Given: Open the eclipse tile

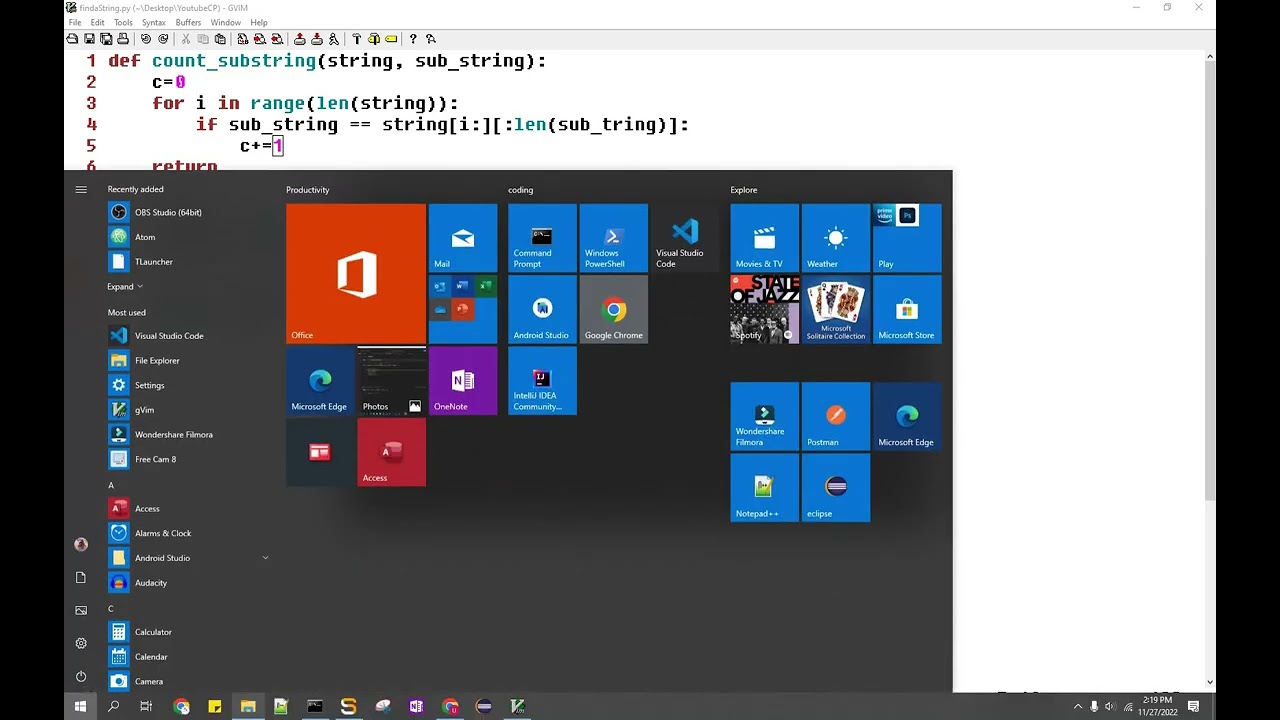Looking at the screenshot, I should tap(836, 488).
